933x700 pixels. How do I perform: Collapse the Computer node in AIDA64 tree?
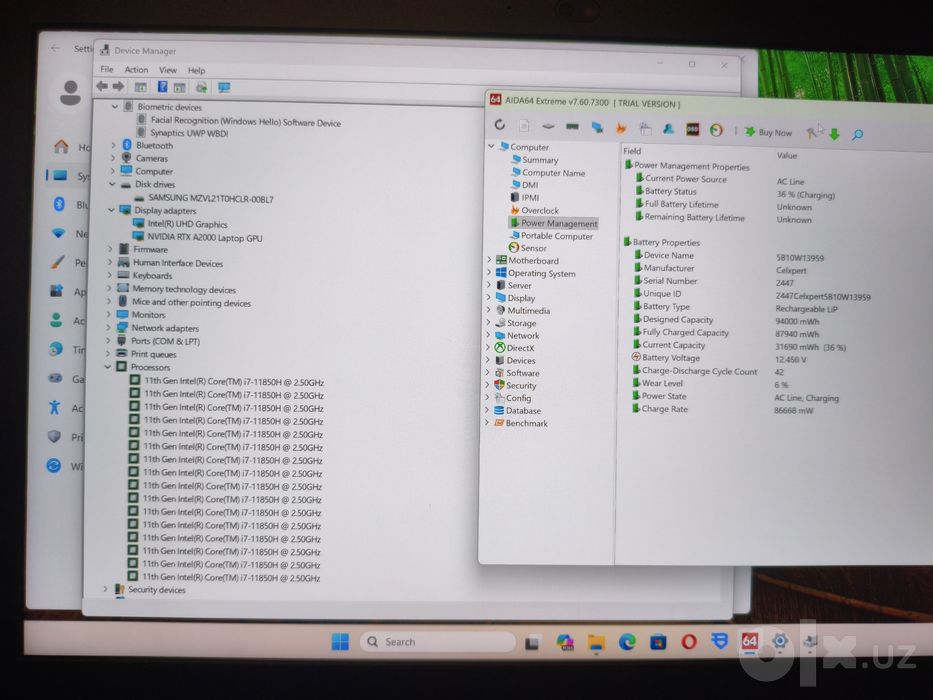click(491, 146)
